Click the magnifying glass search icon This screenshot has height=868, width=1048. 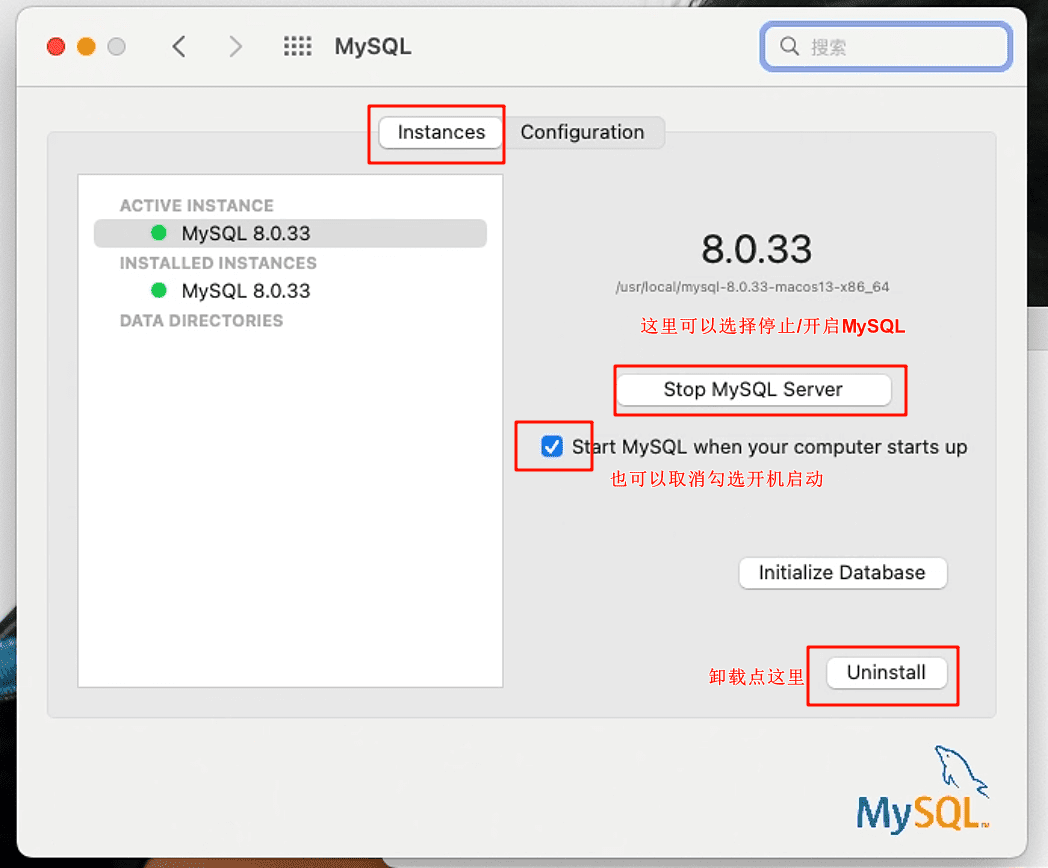[x=789, y=46]
